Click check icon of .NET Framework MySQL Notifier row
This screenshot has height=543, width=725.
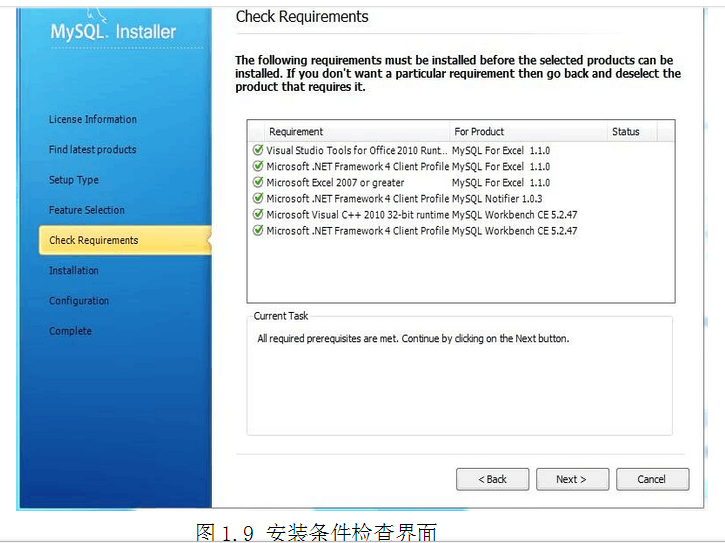(x=258, y=198)
